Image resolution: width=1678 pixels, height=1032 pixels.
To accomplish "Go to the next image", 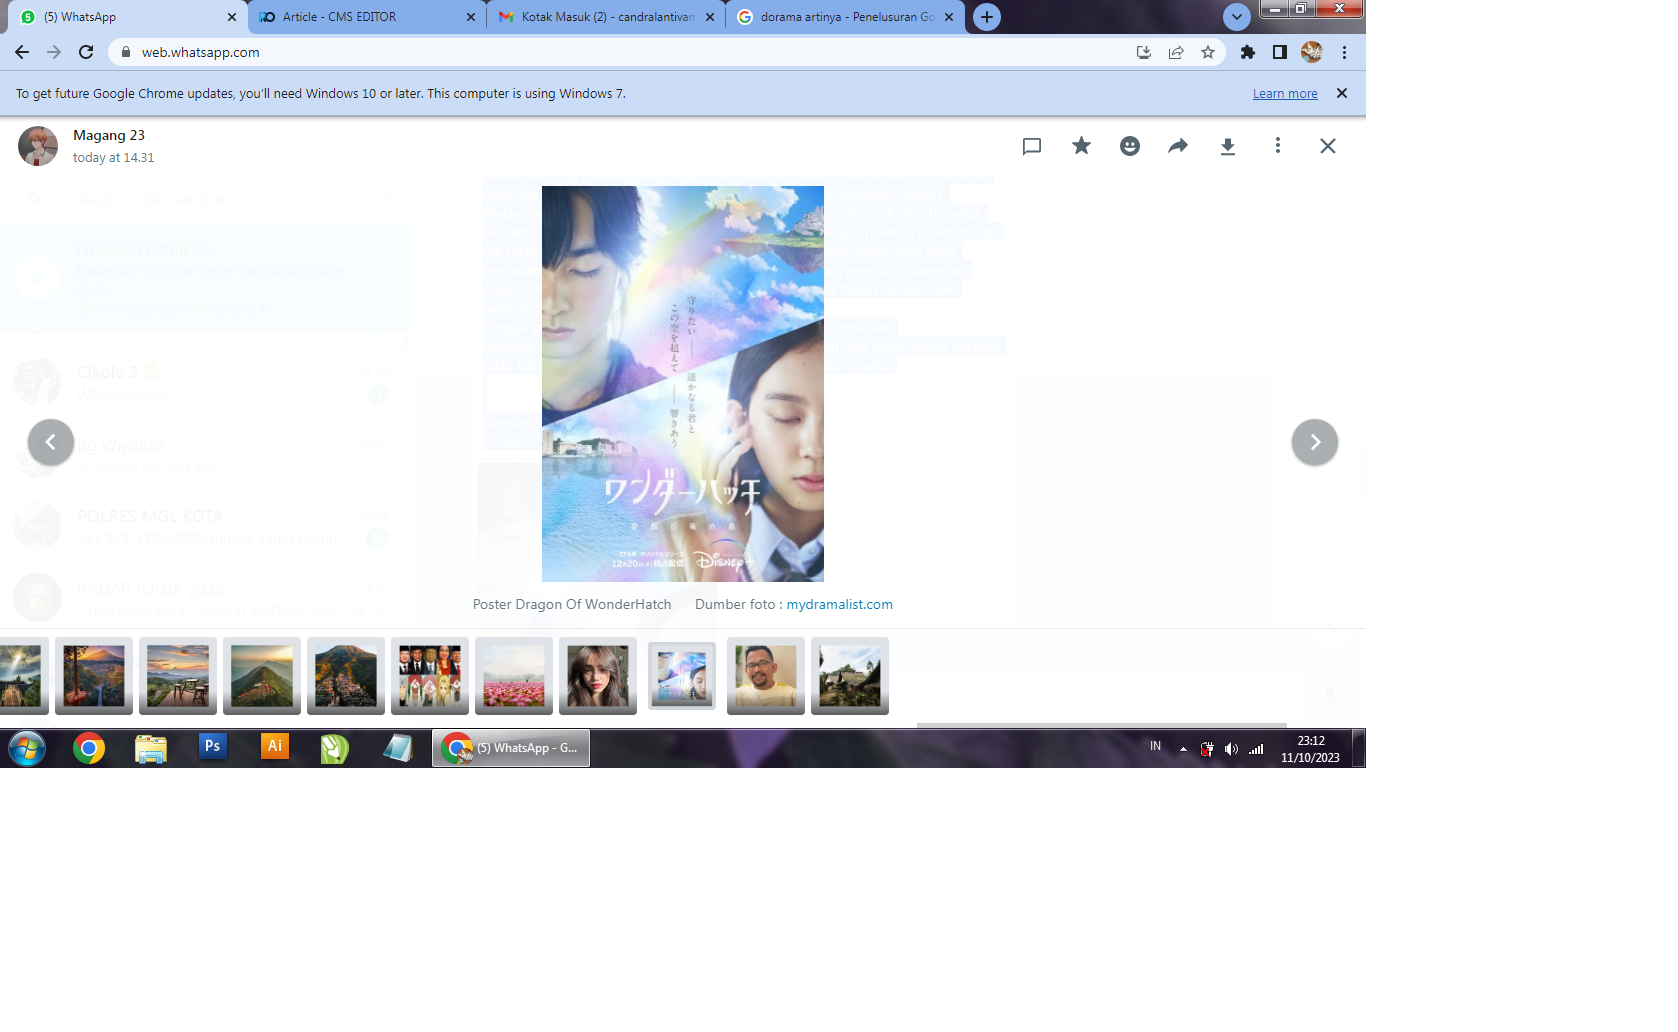I will (x=1315, y=442).
